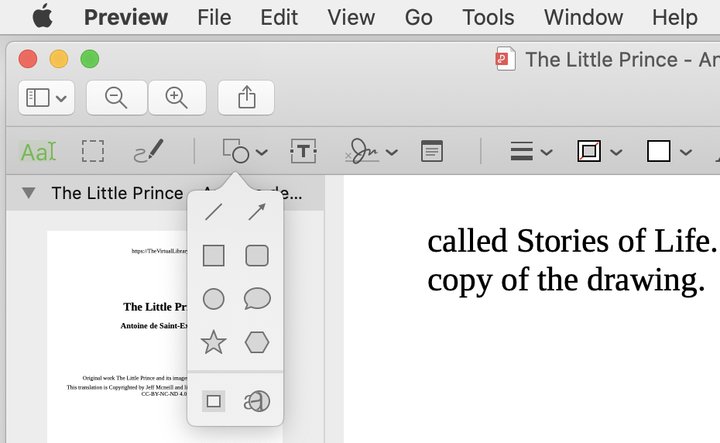720x443 pixels.
Task: Open the View menu
Action: tap(351, 17)
